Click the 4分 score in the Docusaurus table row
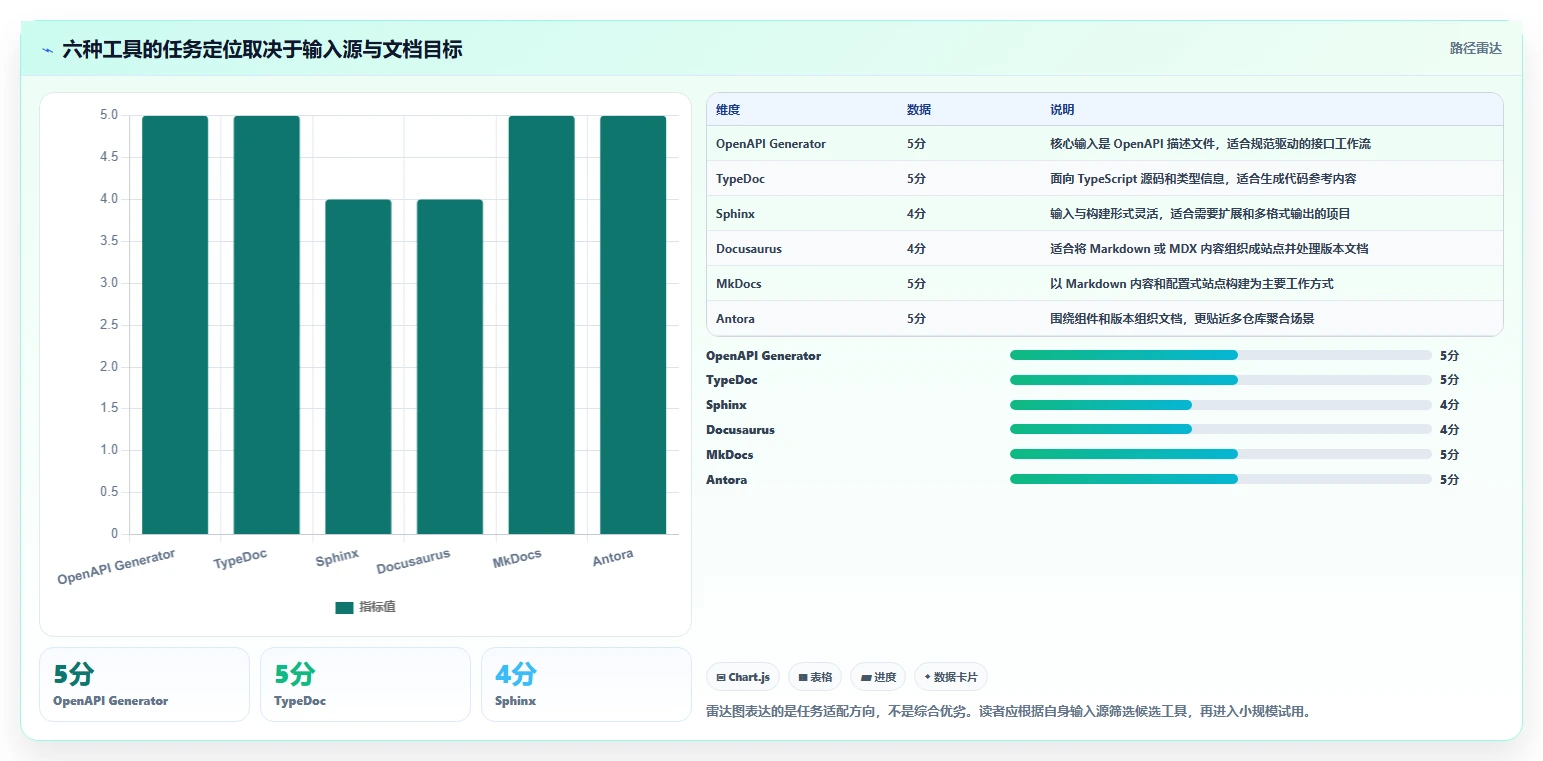The image size is (1543, 761). 916,249
